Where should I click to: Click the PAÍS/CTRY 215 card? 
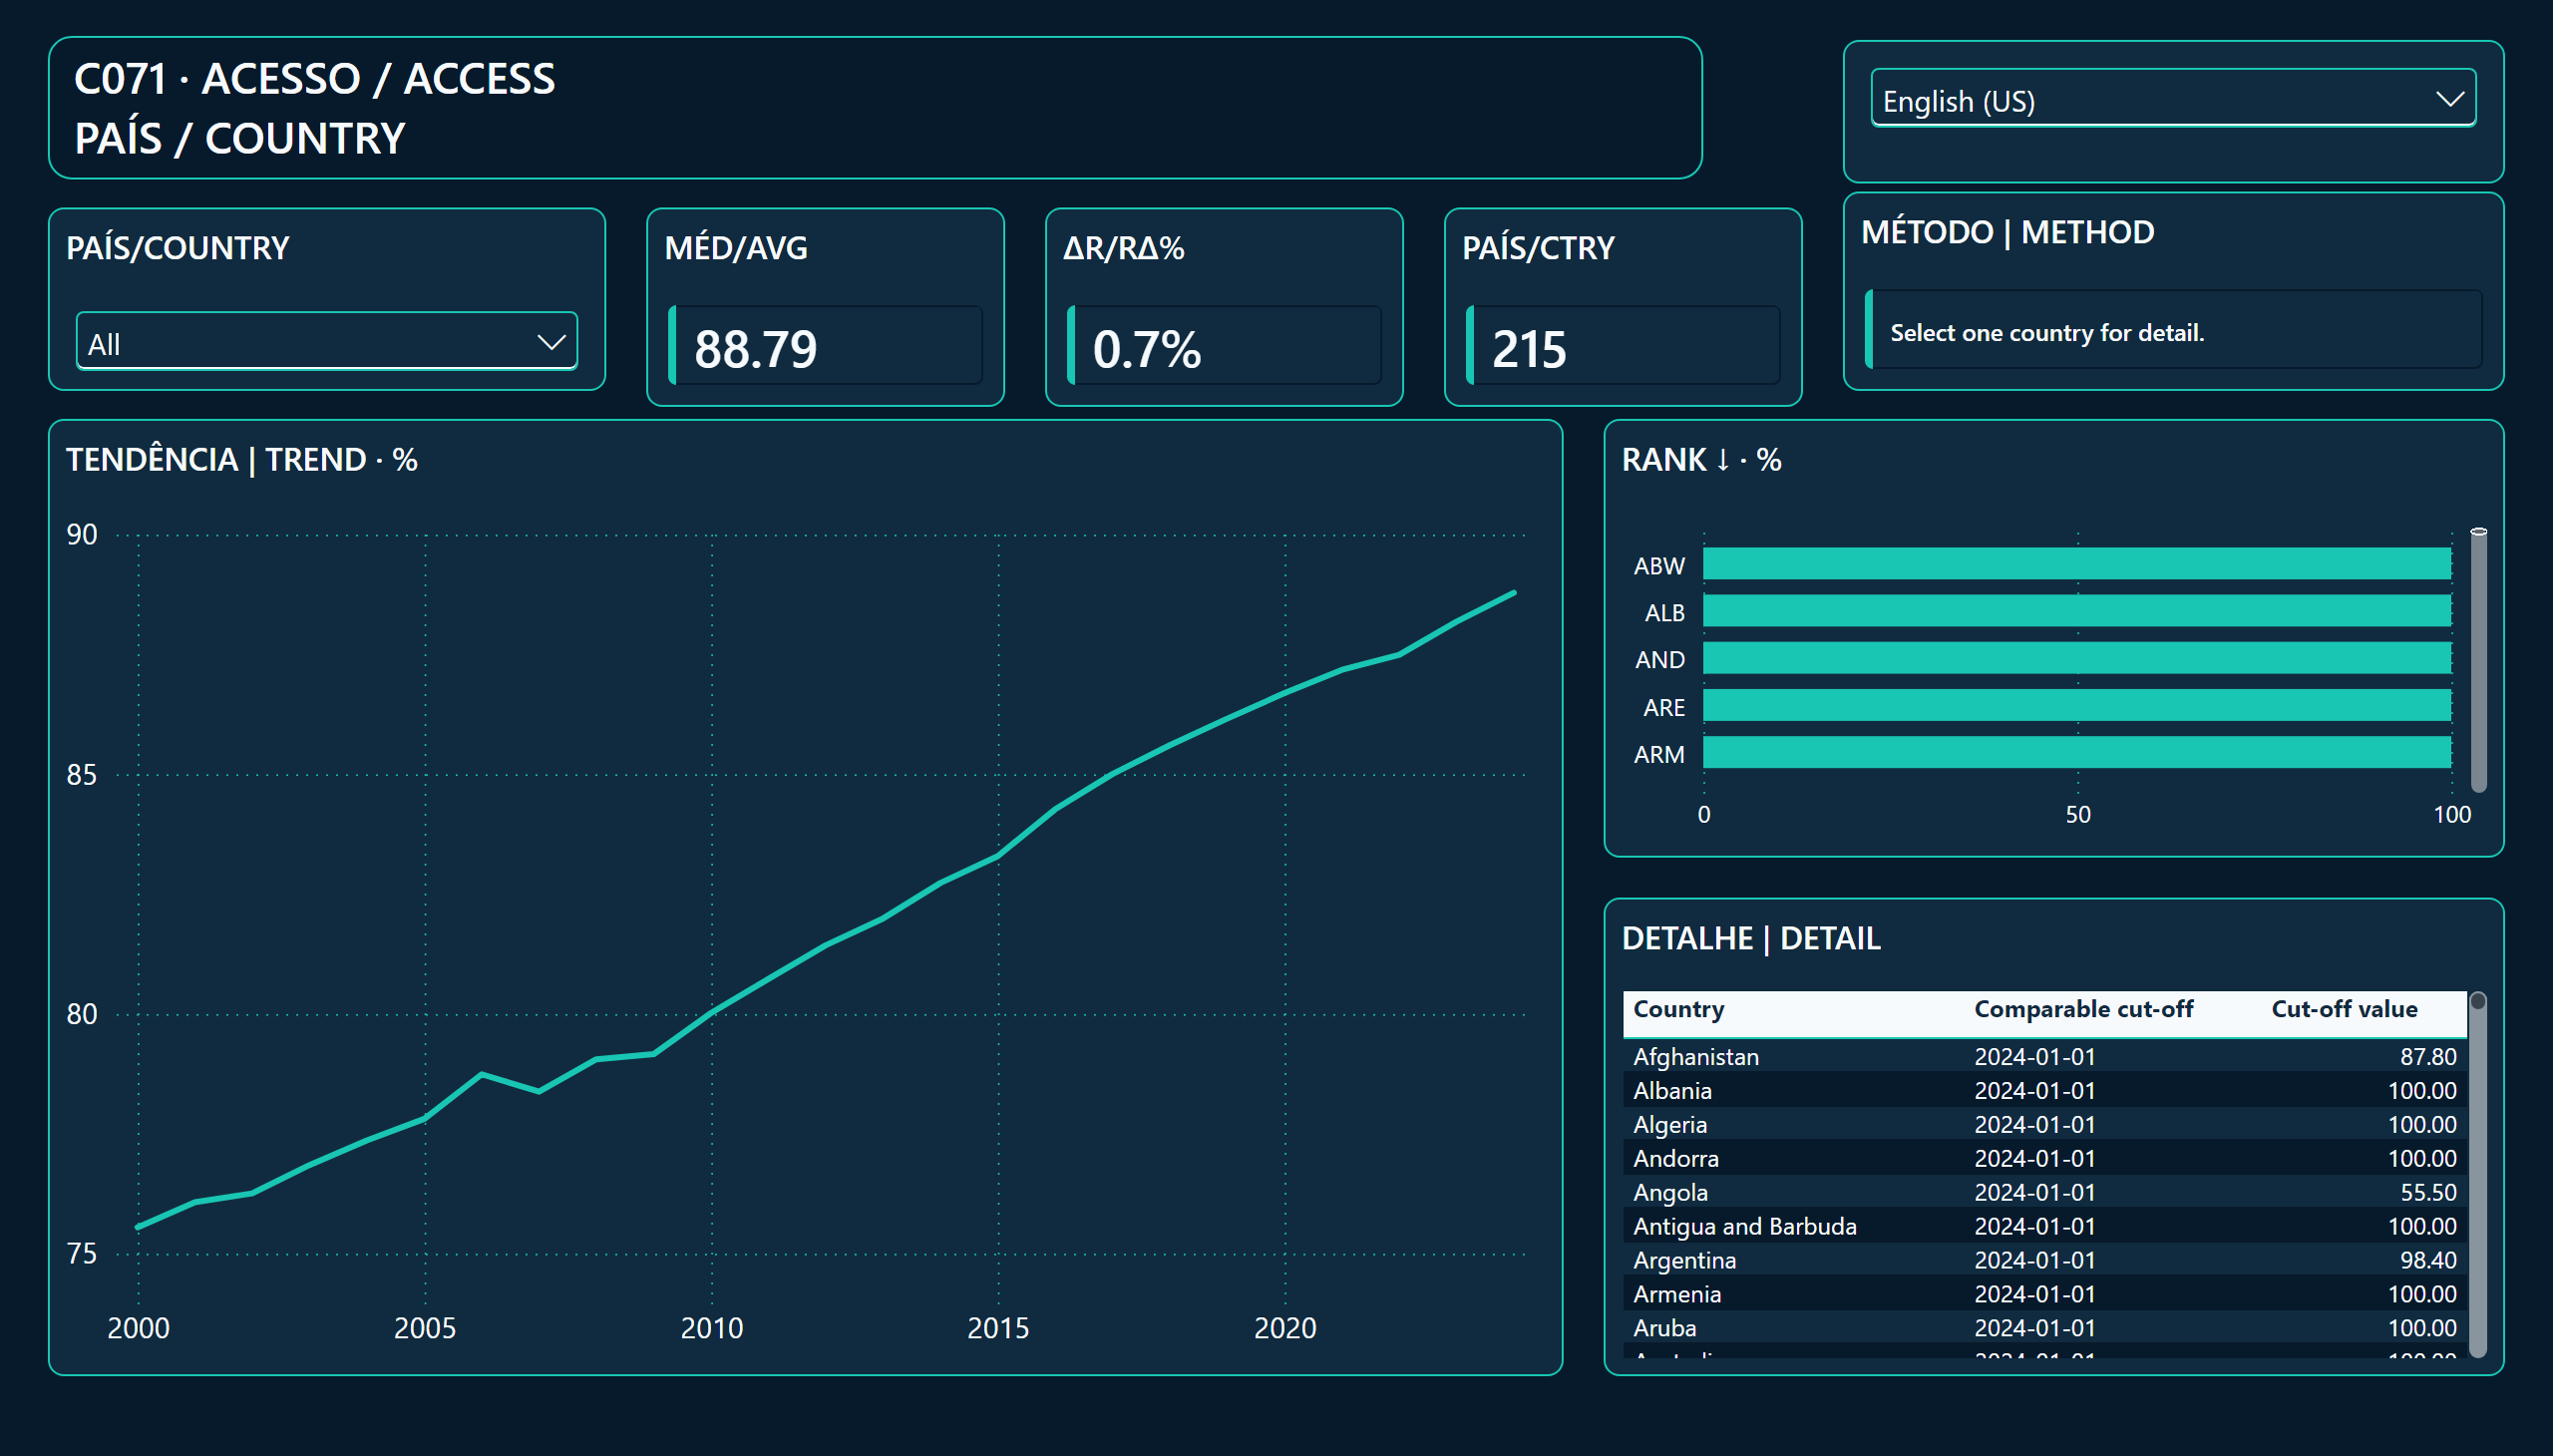pyautogui.click(x=1622, y=307)
